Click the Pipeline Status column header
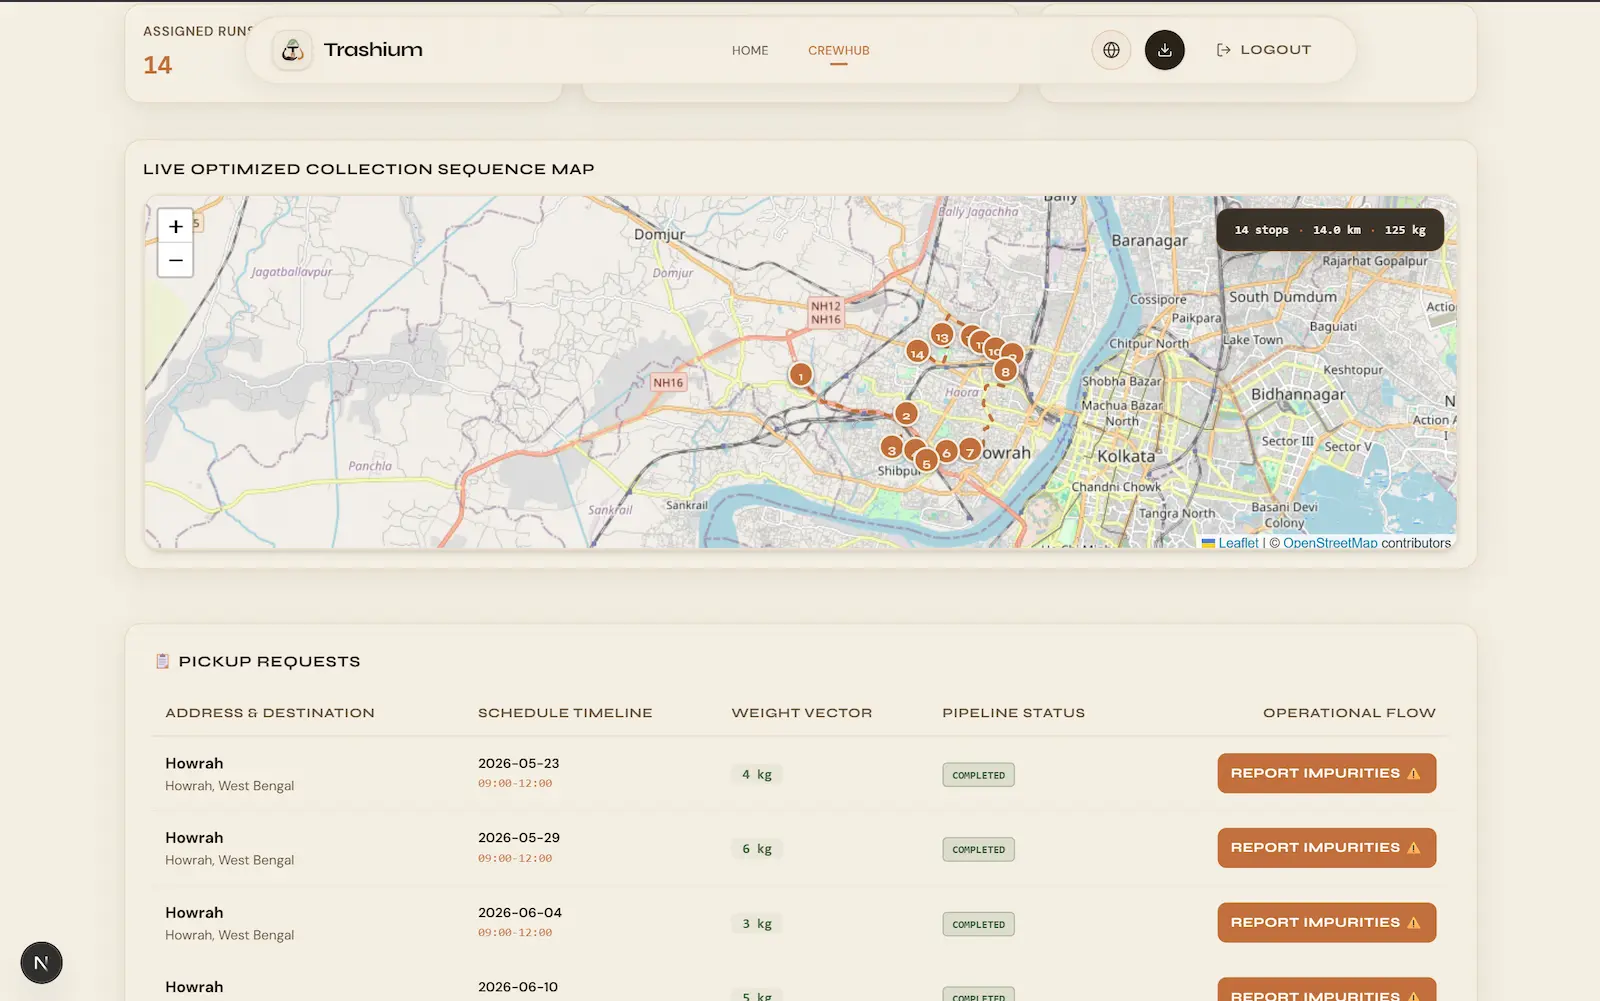Viewport: 1600px width, 1001px height. pyautogui.click(x=1013, y=713)
